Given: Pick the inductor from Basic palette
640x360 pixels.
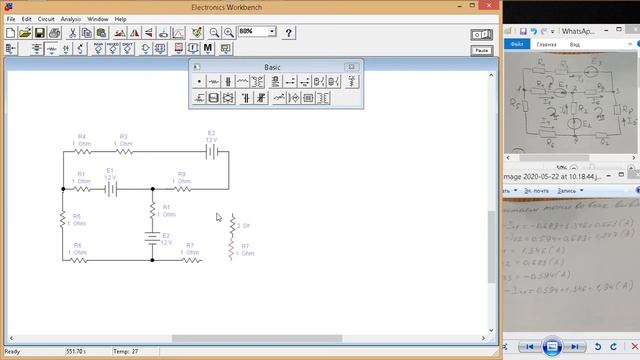Looking at the screenshot, I should coord(242,82).
